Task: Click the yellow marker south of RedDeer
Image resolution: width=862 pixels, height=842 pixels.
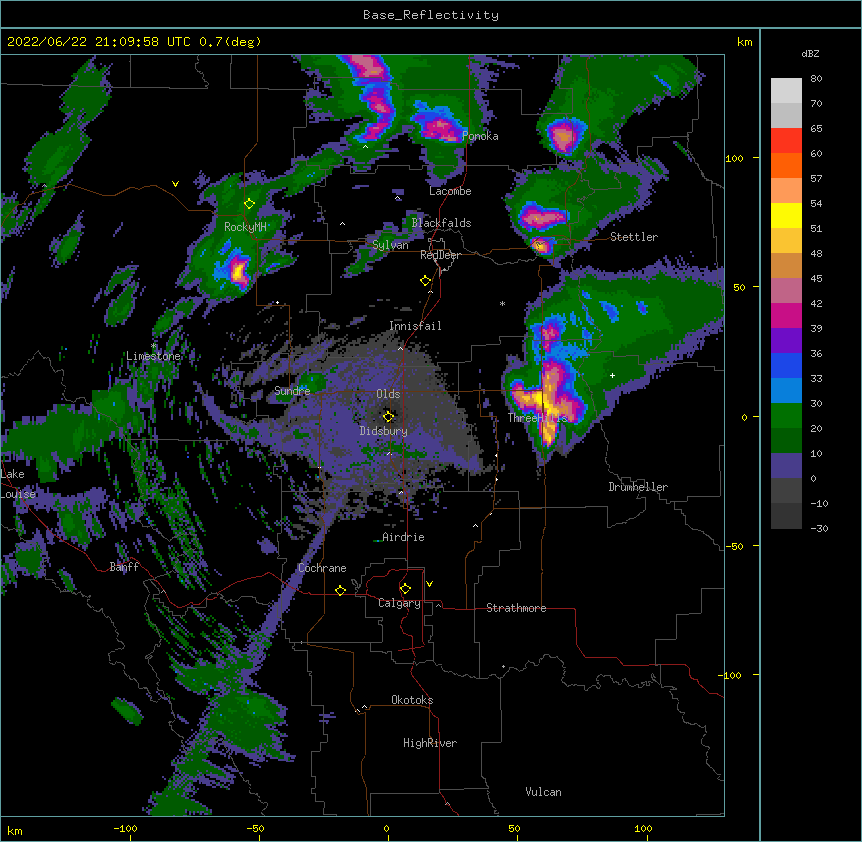Action: [x=426, y=281]
